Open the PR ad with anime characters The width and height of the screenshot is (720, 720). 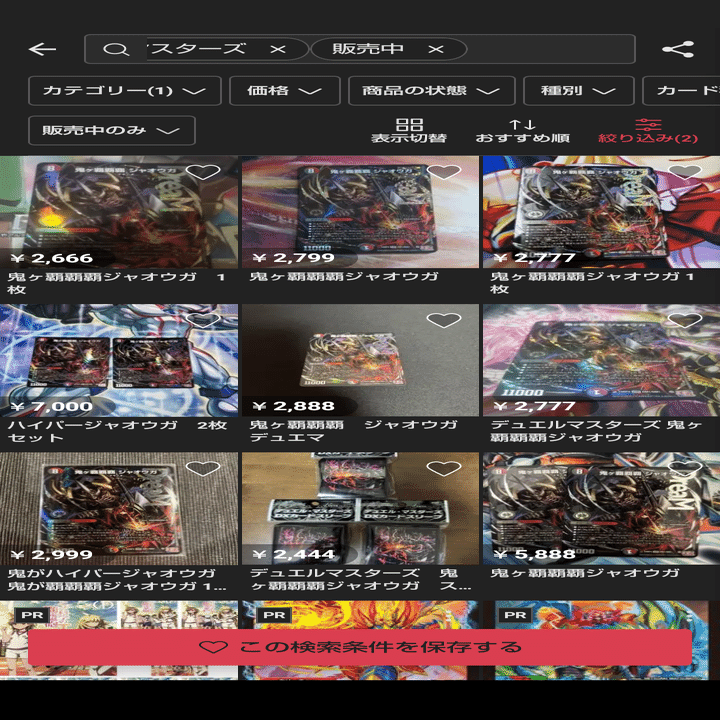point(119,616)
